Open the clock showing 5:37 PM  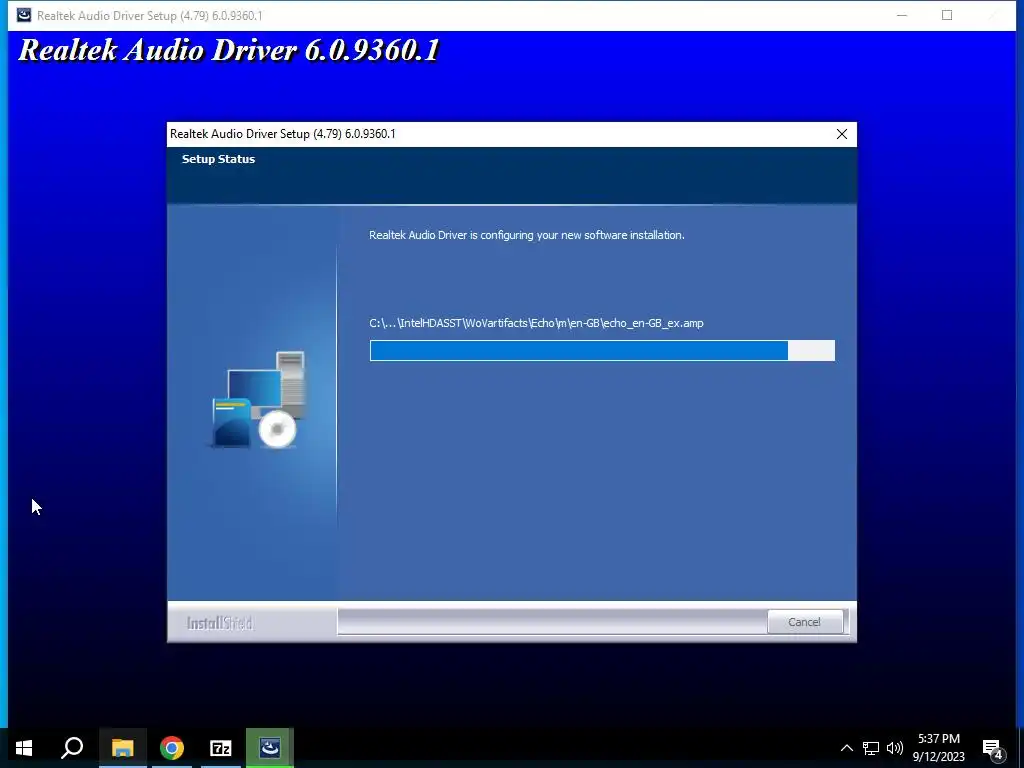click(x=938, y=748)
